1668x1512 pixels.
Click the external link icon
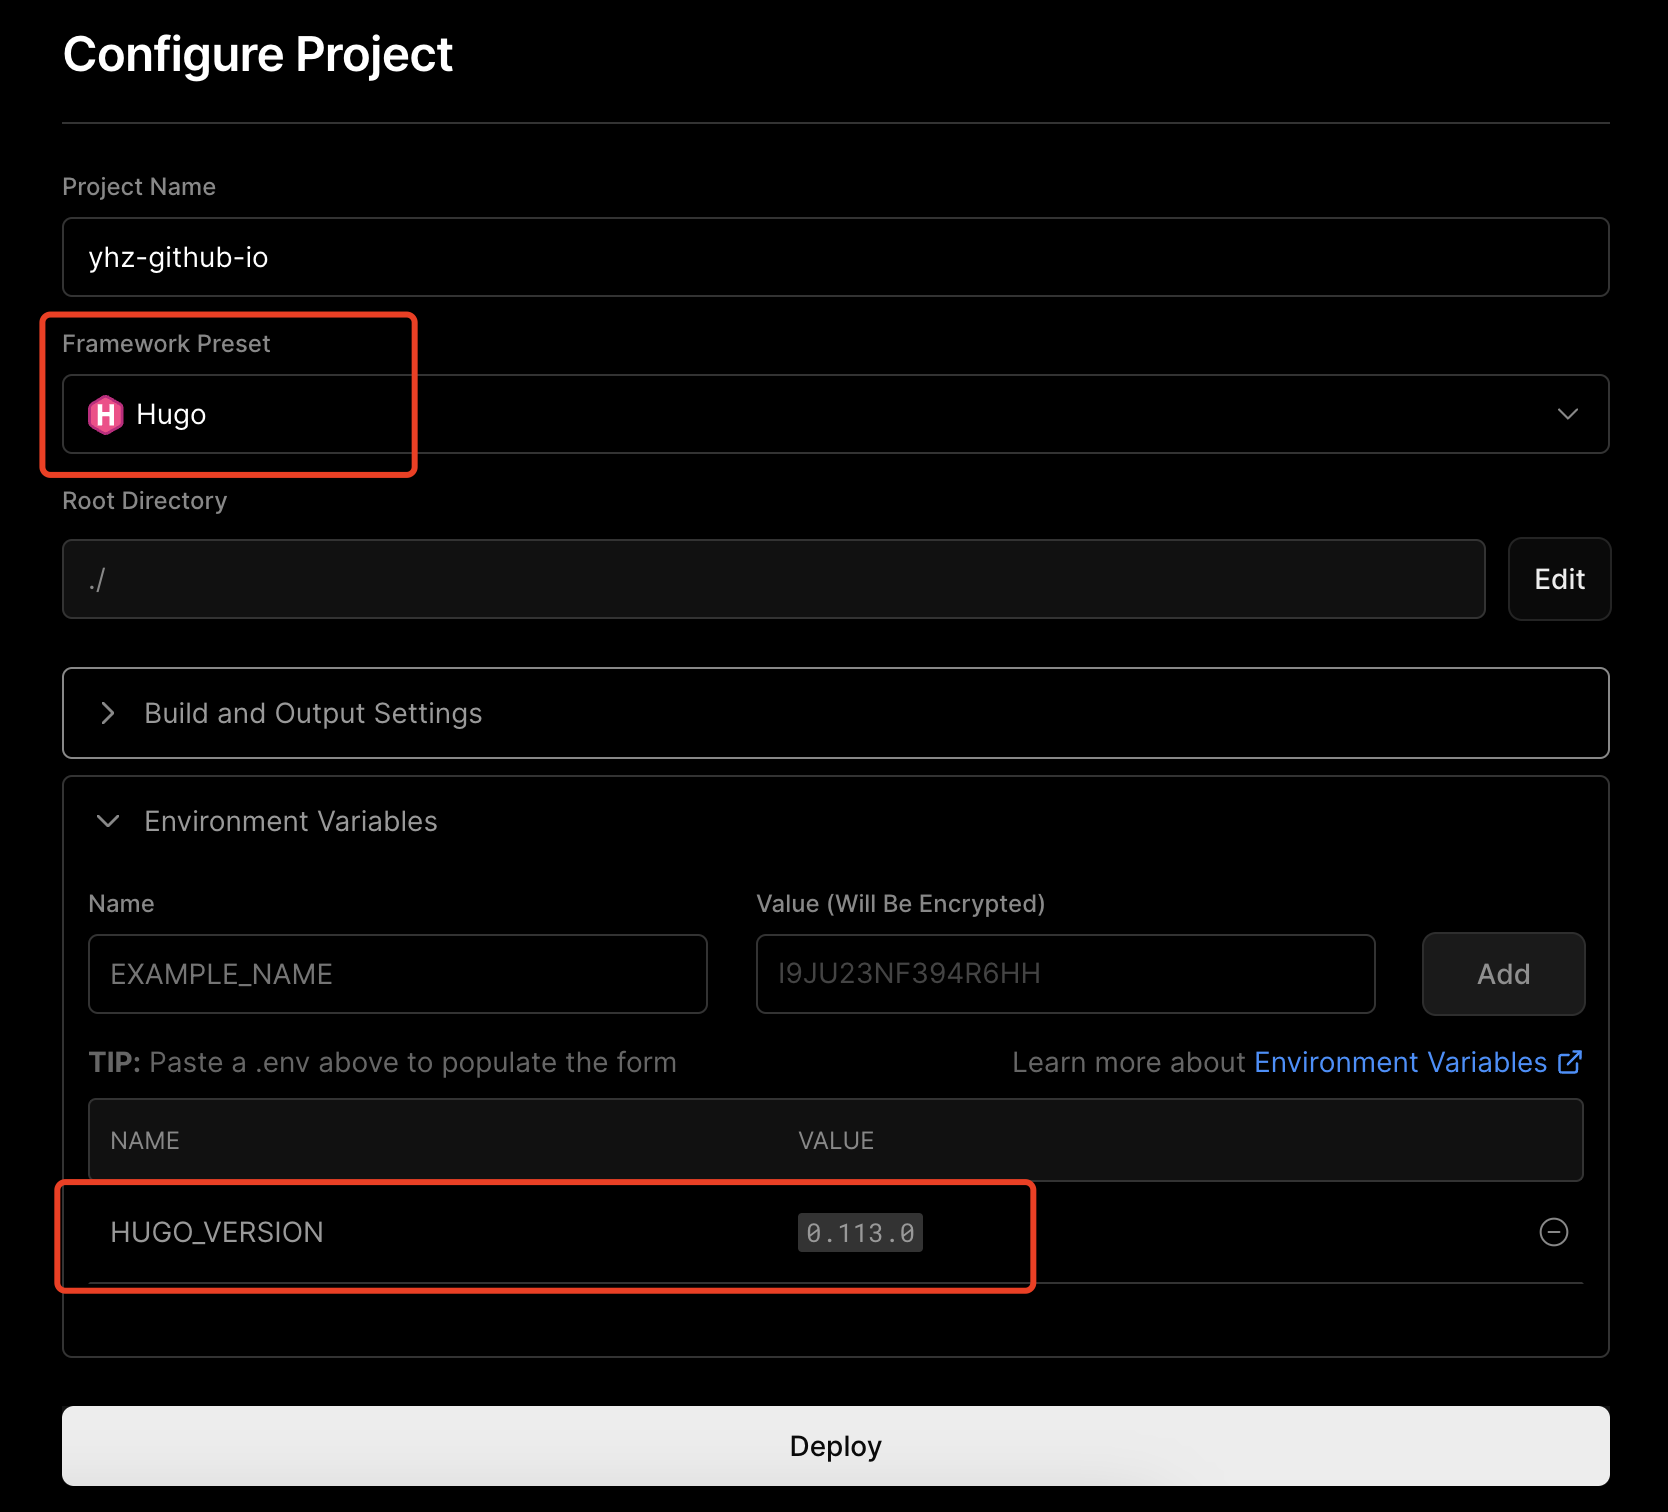coord(1570,1062)
